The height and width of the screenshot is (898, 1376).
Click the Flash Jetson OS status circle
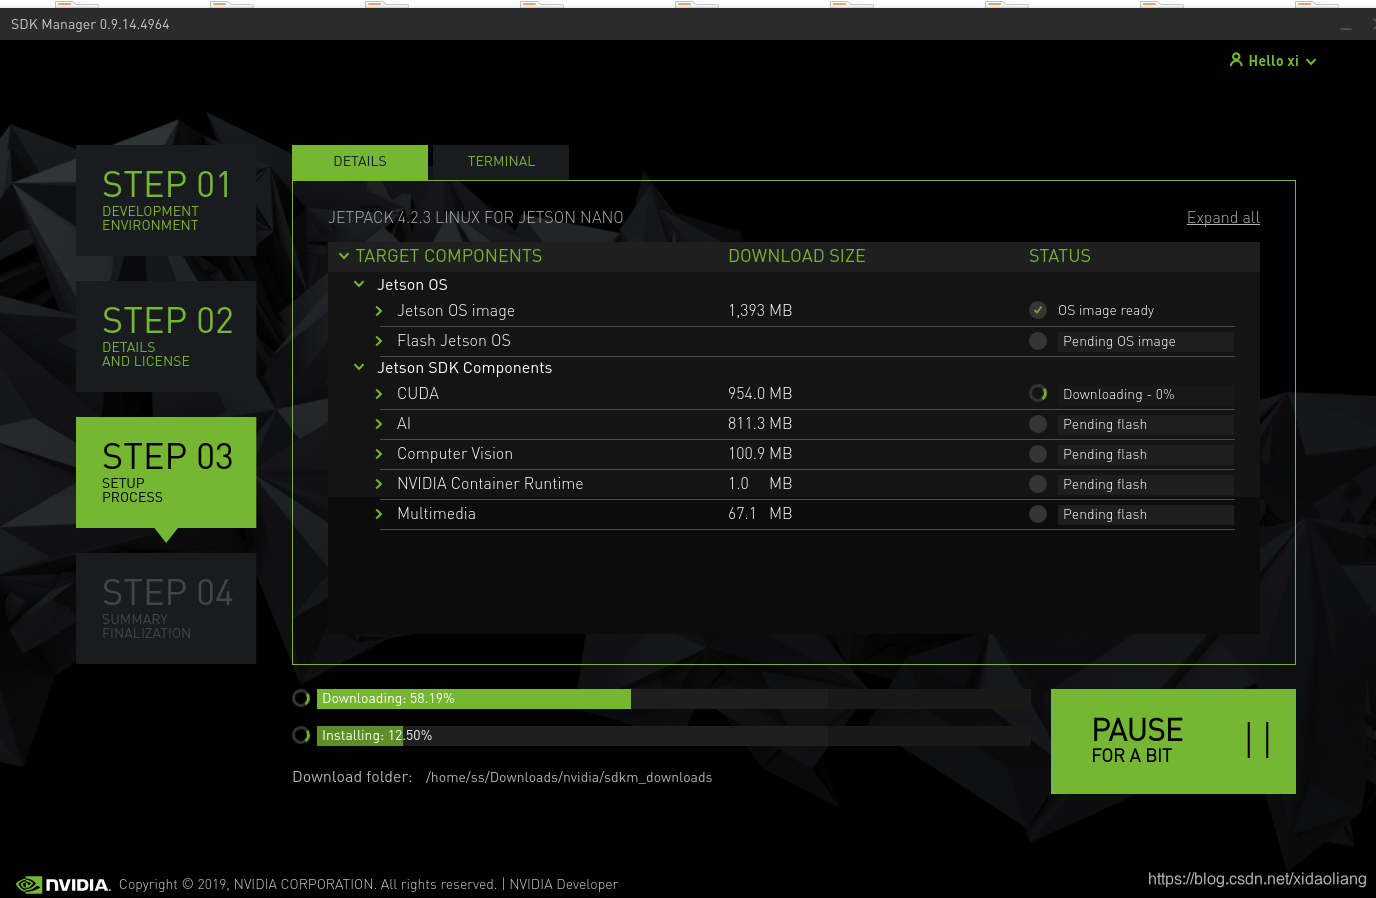(1038, 341)
